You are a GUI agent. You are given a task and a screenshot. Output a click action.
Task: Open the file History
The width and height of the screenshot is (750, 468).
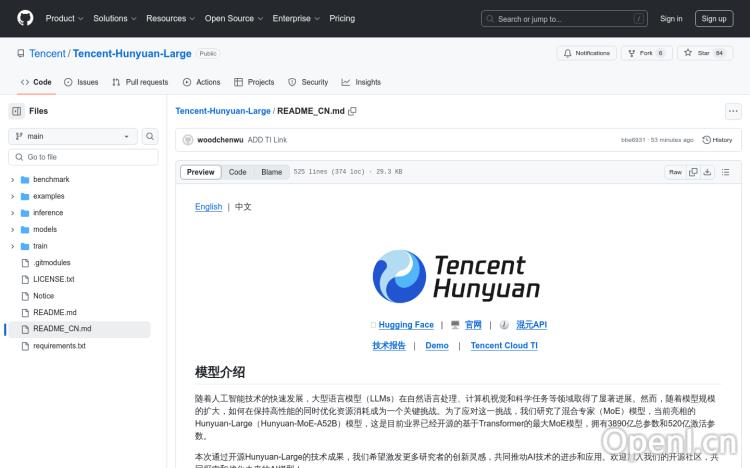[717, 140]
